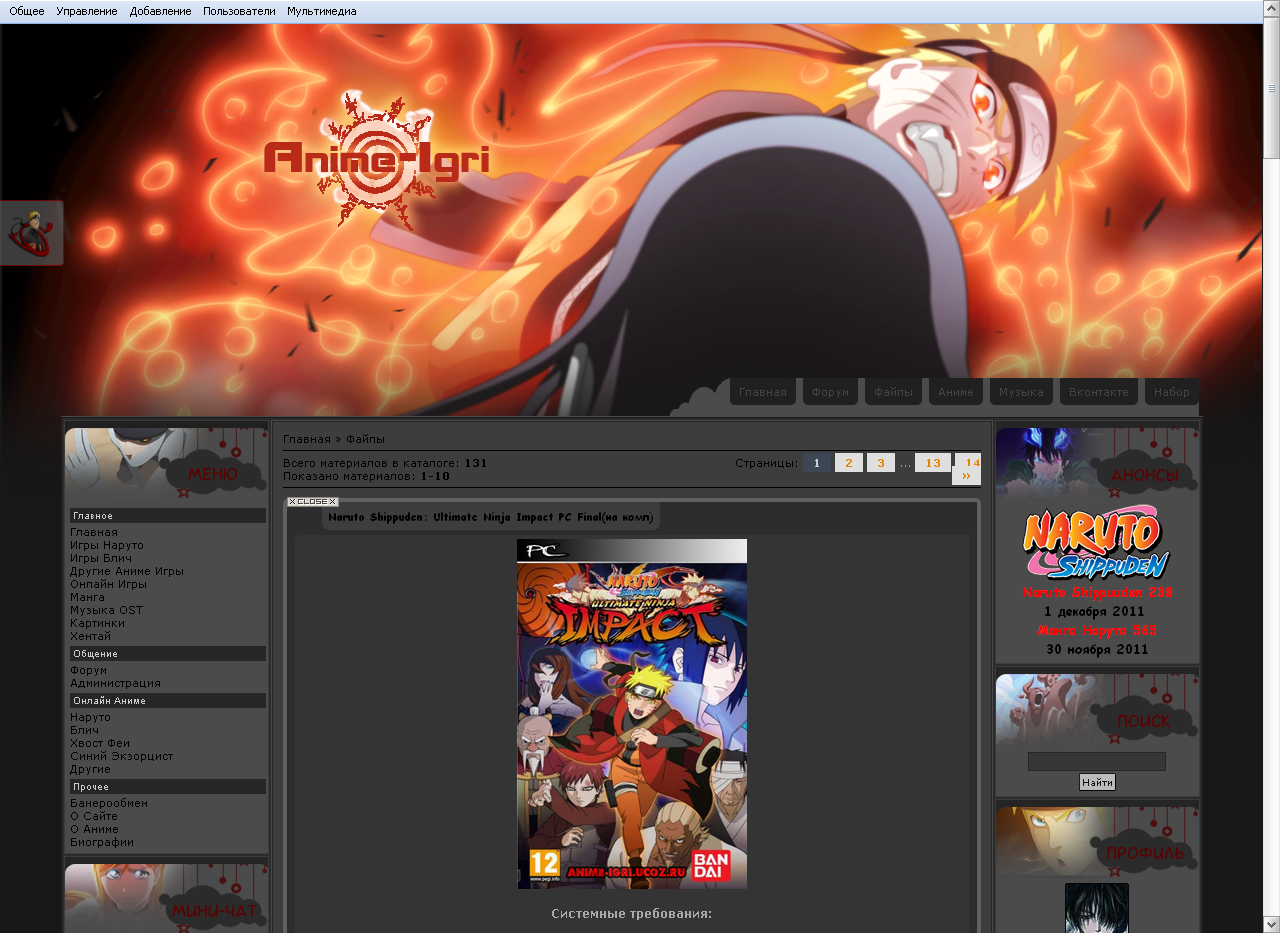
Task: Open Музыка OST in the sidebar
Action: coord(106,610)
